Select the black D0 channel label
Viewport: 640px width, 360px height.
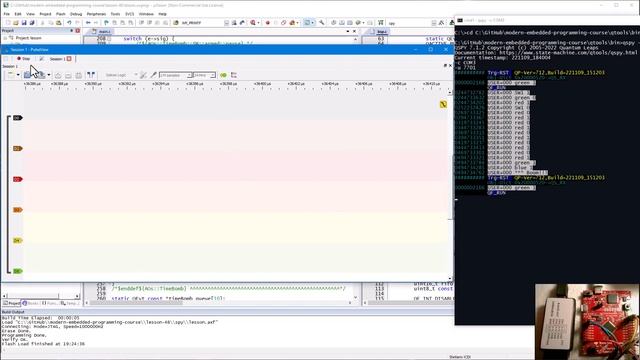pyautogui.click(x=18, y=118)
